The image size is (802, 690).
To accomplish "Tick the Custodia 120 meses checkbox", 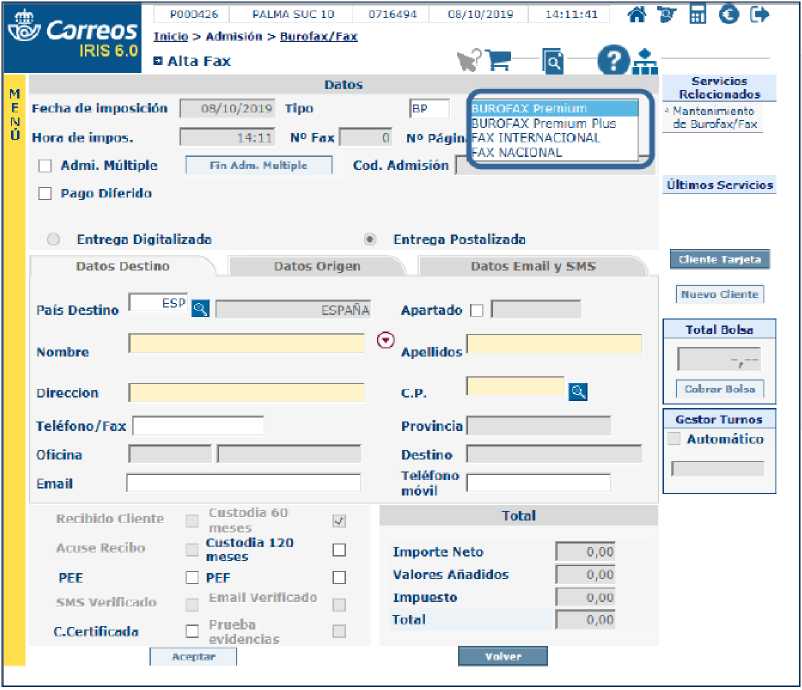I will tap(339, 550).
